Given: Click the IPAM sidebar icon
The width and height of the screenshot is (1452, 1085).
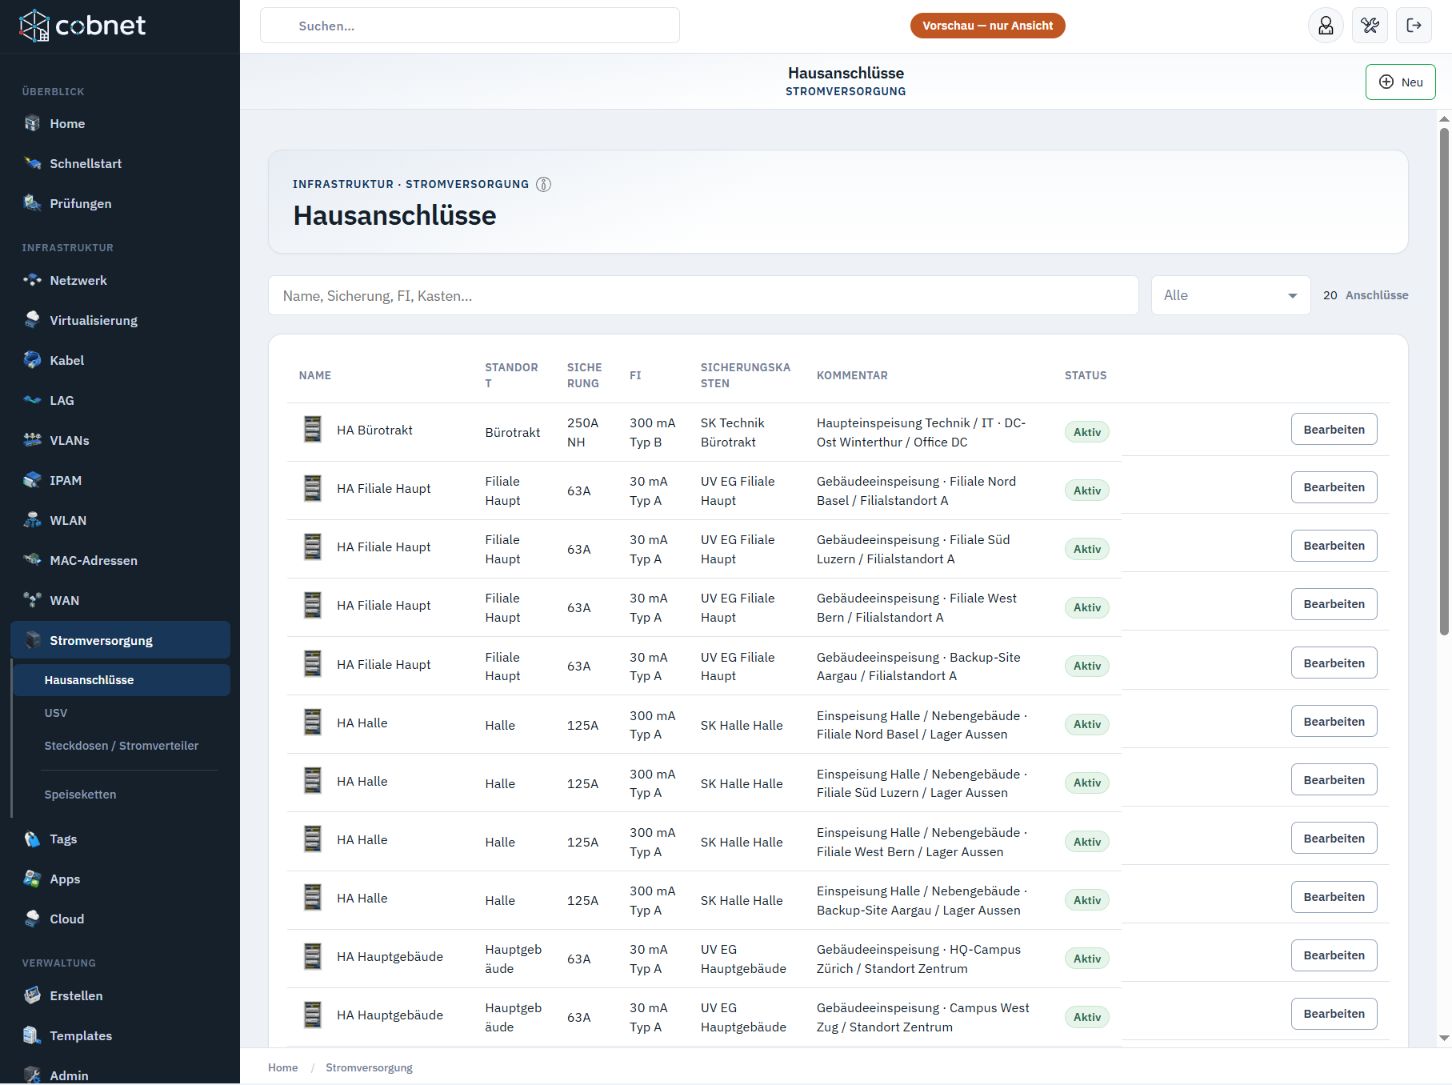Looking at the screenshot, I should (x=32, y=481).
